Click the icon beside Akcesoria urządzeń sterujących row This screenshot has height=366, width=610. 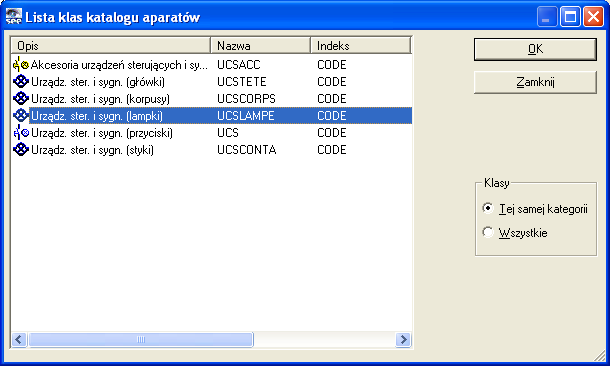coord(21,65)
